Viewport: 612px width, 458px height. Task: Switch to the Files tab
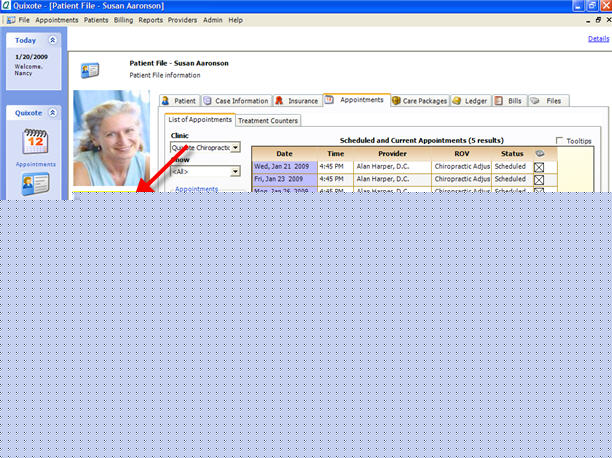[x=548, y=101]
